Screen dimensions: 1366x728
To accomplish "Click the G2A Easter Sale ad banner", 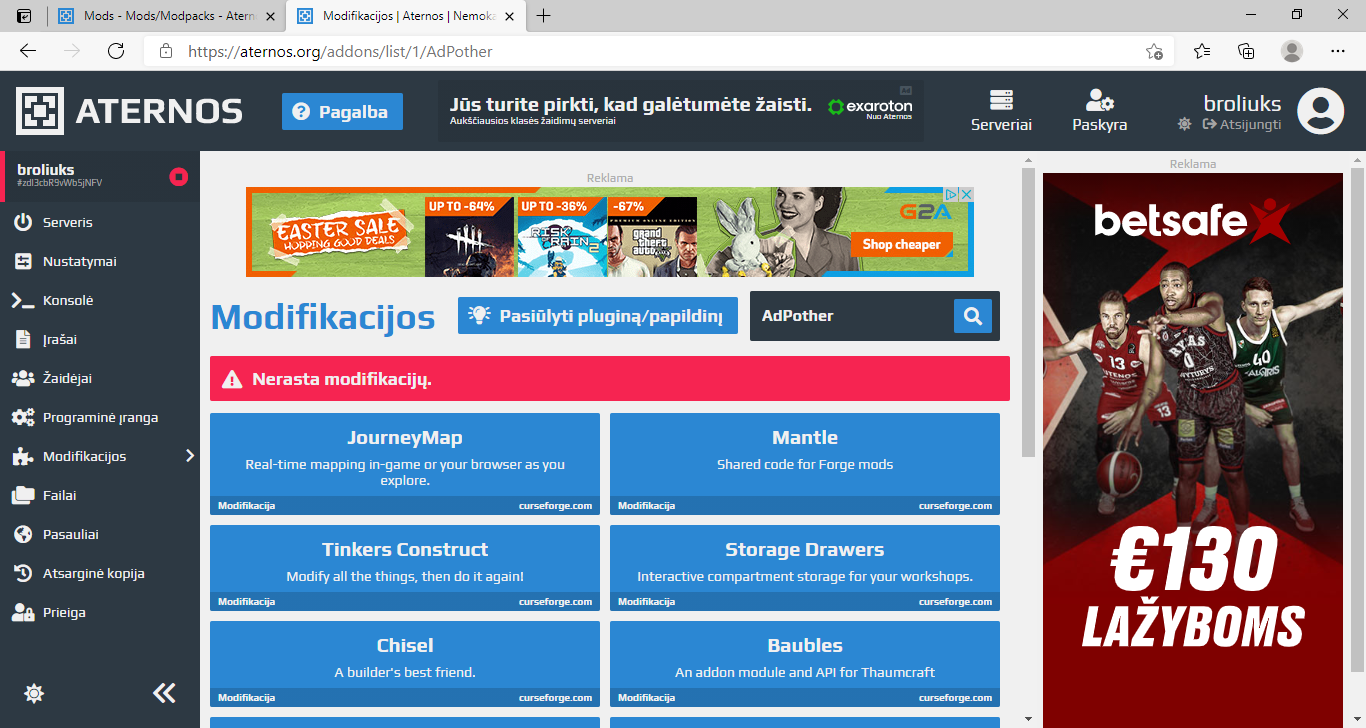I will click(x=610, y=232).
